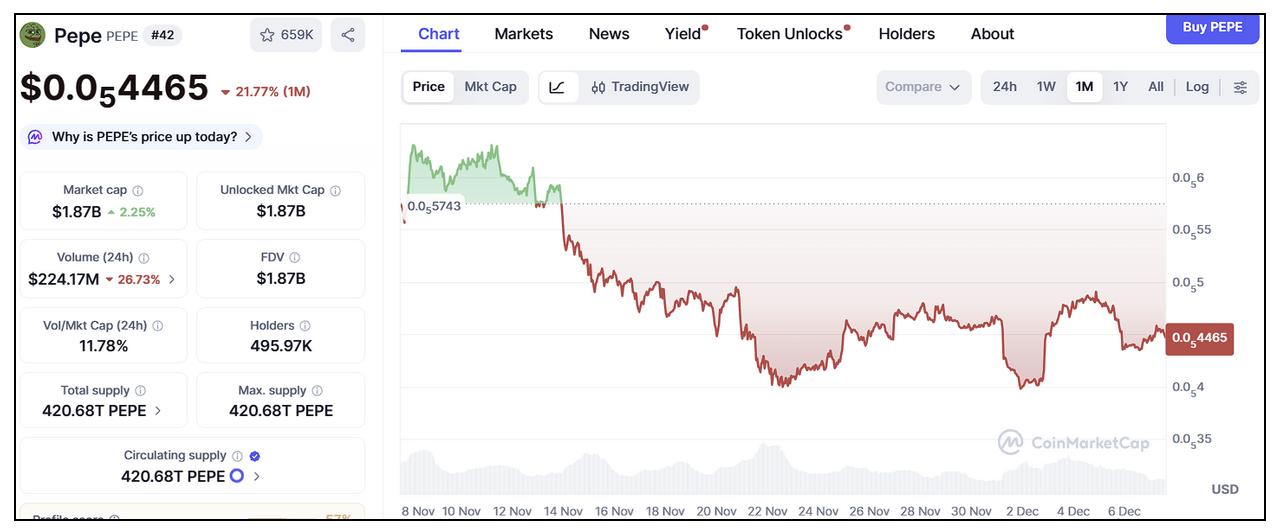The image size is (1275, 530).
Task: Click the Buy PEPE button
Action: coord(1212,28)
